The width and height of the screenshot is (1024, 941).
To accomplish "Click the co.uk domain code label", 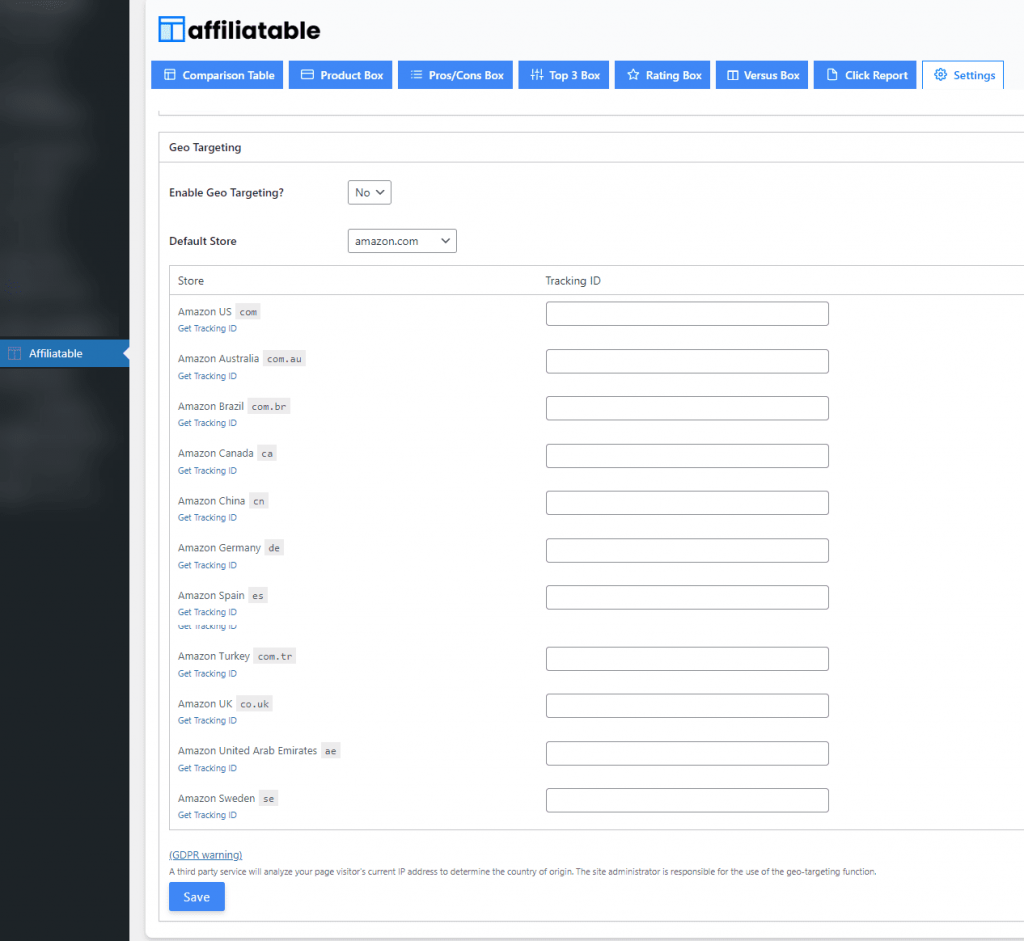I will click(x=254, y=704).
